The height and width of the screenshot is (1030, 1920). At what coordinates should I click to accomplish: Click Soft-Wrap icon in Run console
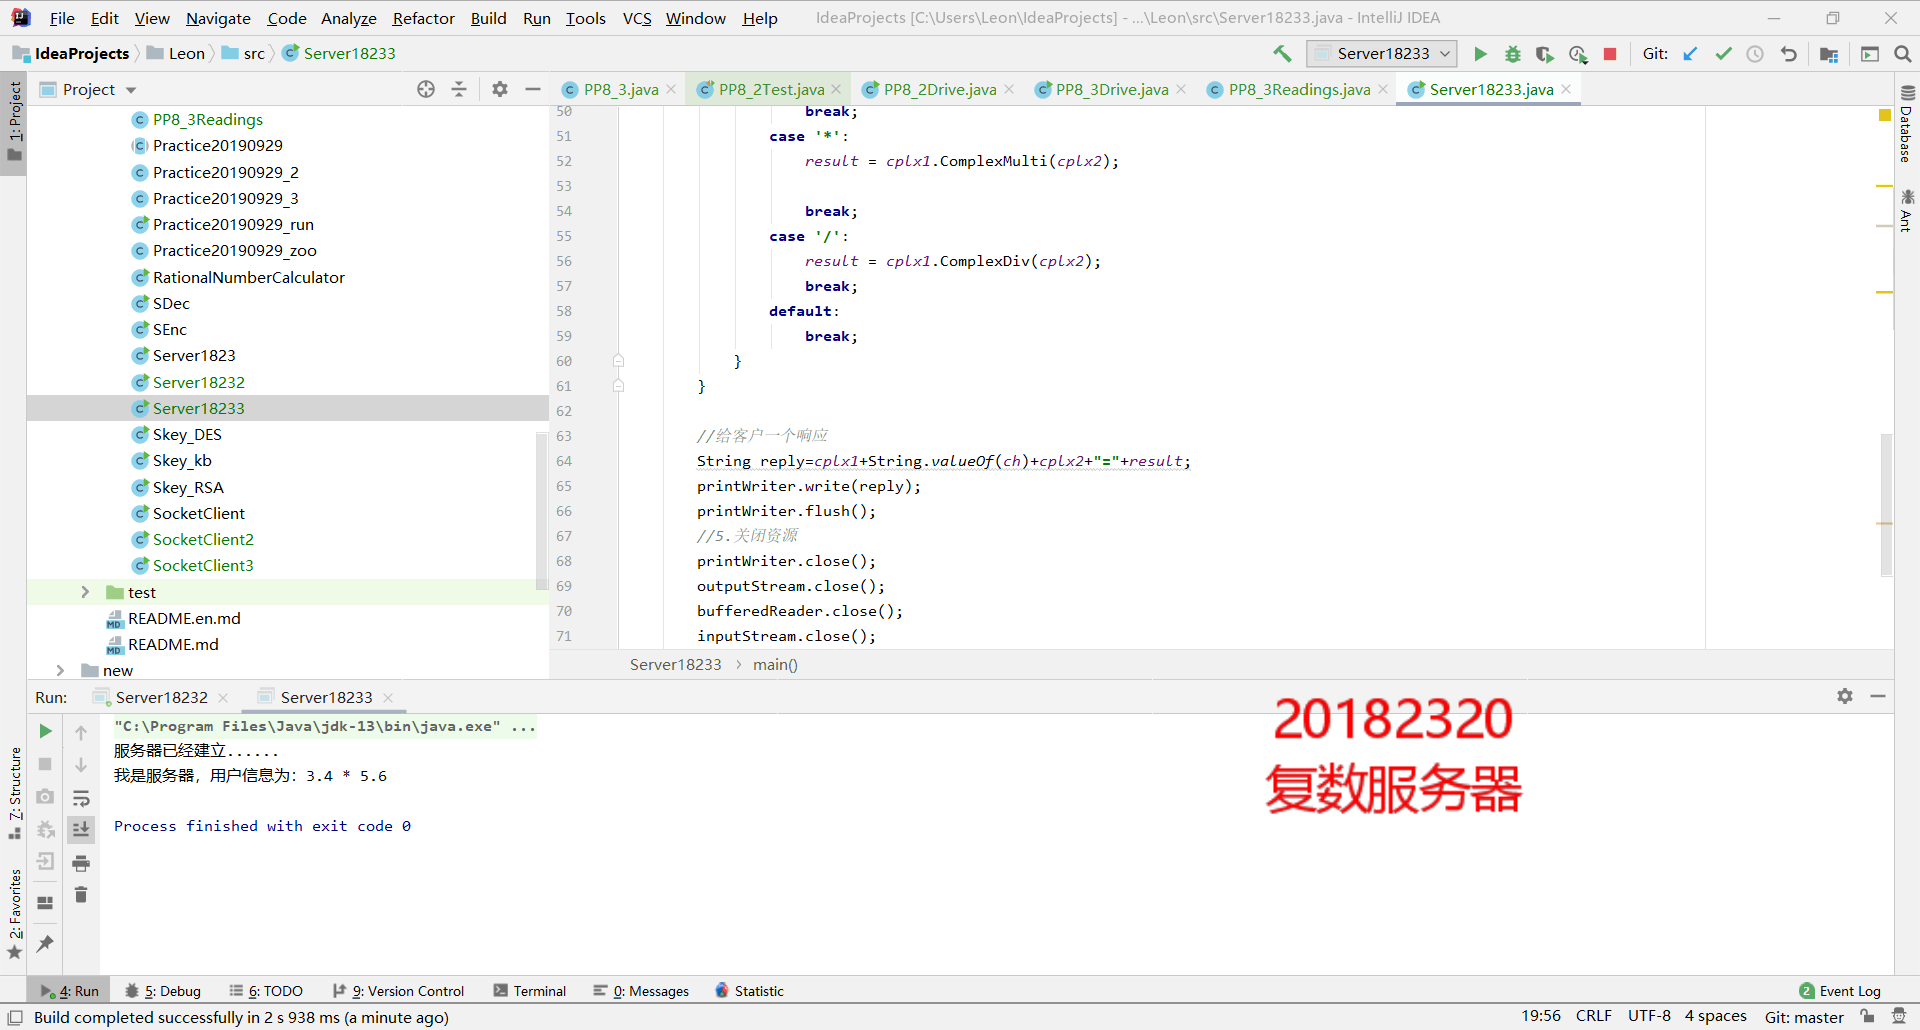click(81, 798)
